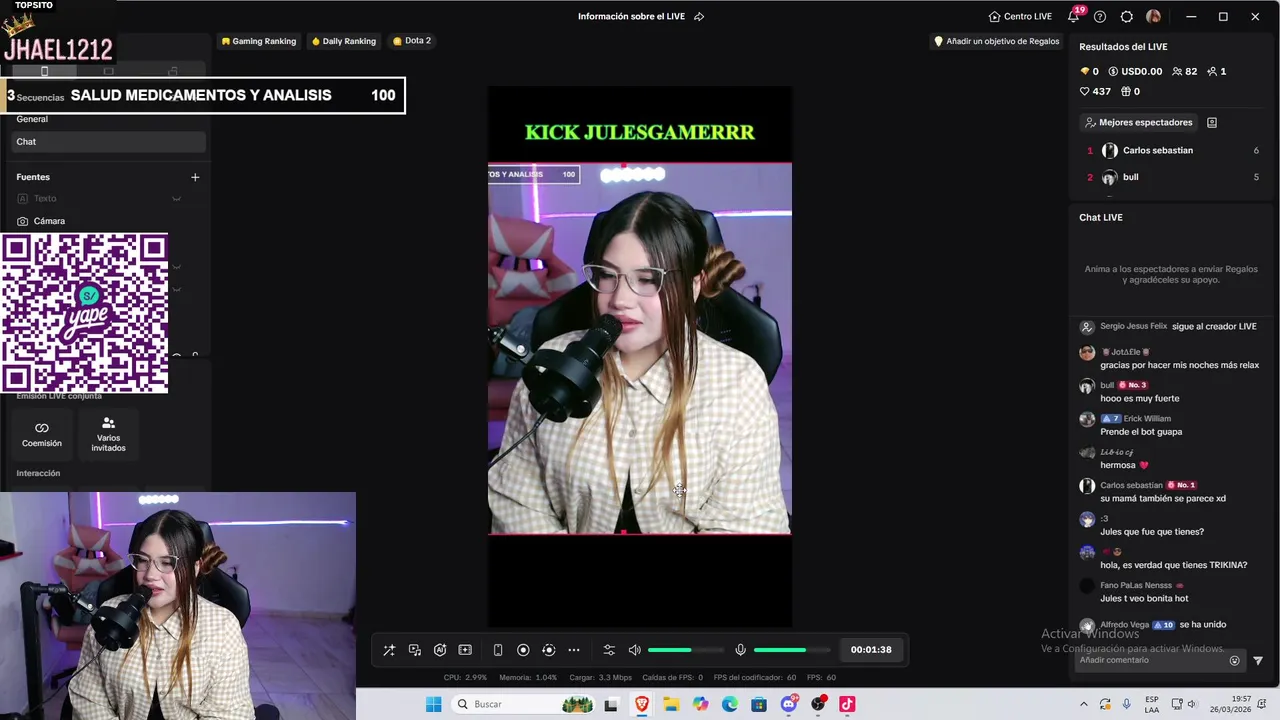Click the vertical LIVE preview canvas
The height and width of the screenshot is (720, 1280).
tap(640, 357)
